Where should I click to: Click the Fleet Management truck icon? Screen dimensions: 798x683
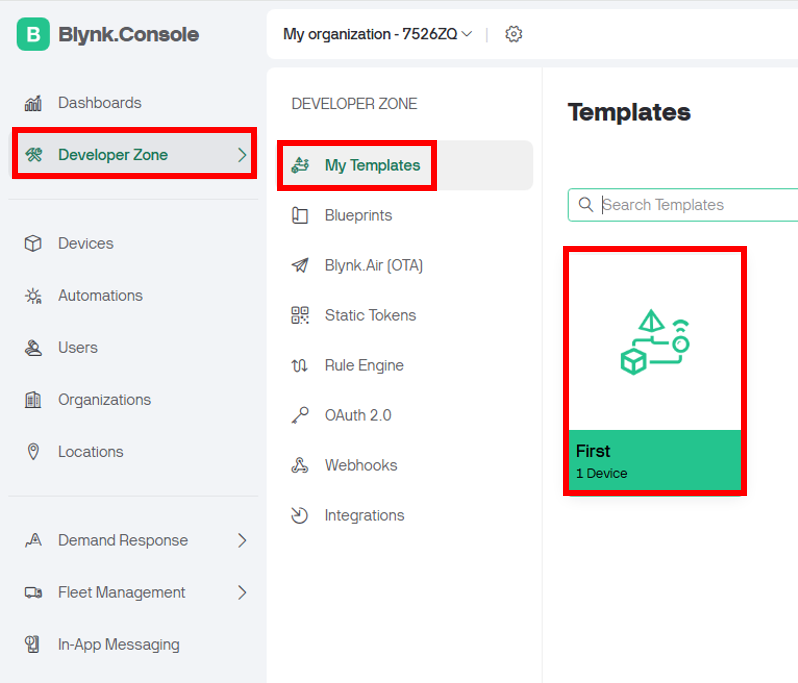(33, 592)
